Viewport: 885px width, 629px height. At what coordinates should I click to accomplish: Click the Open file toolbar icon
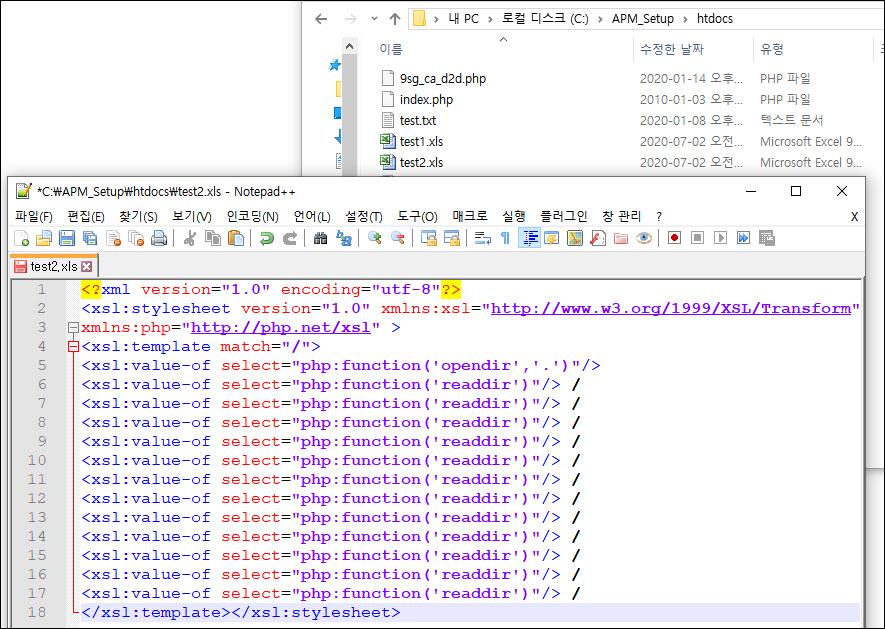(44, 238)
